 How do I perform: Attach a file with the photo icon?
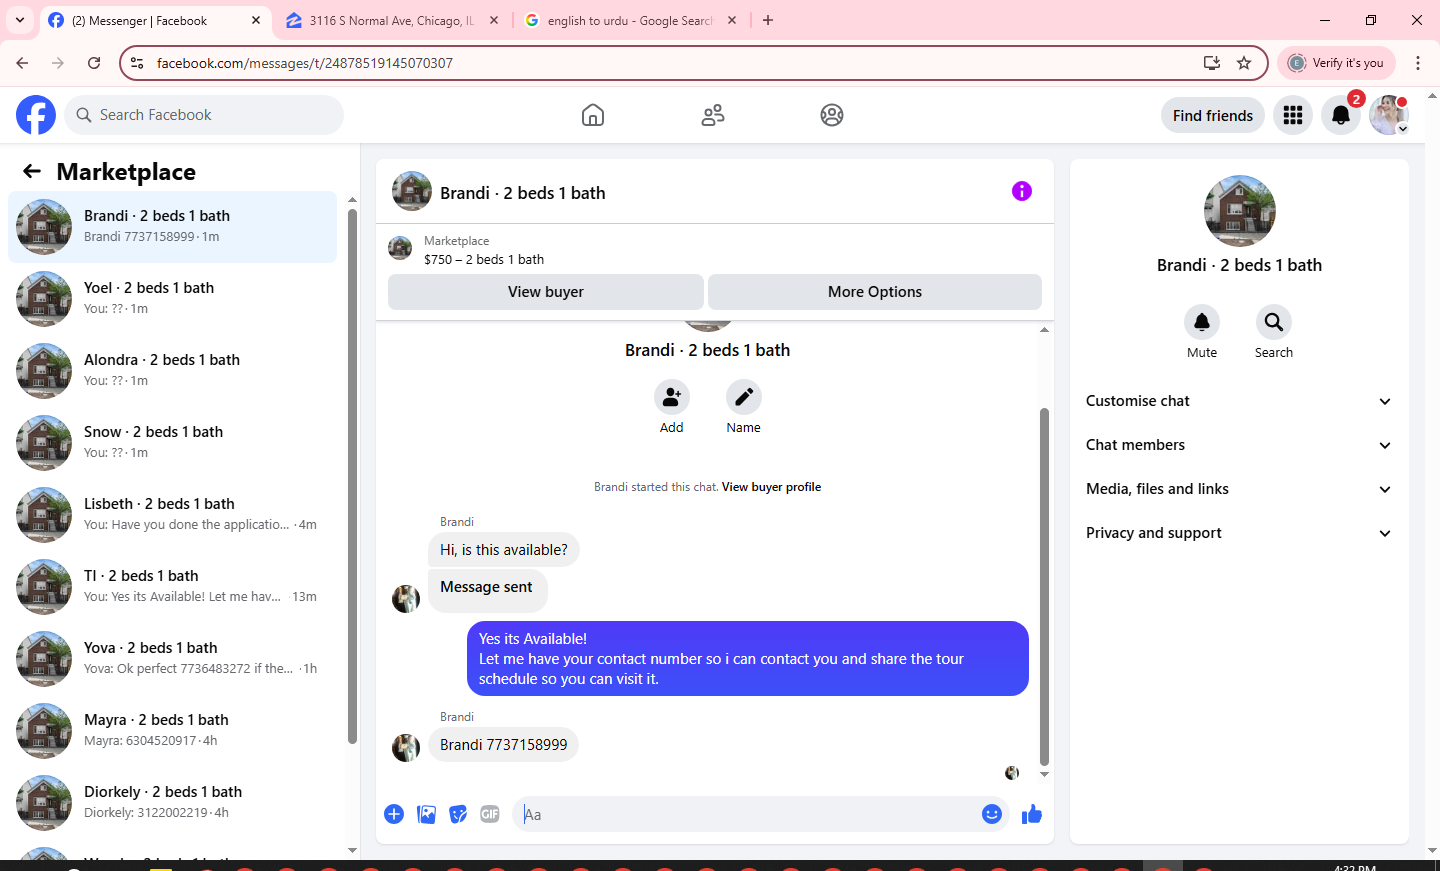coord(426,814)
